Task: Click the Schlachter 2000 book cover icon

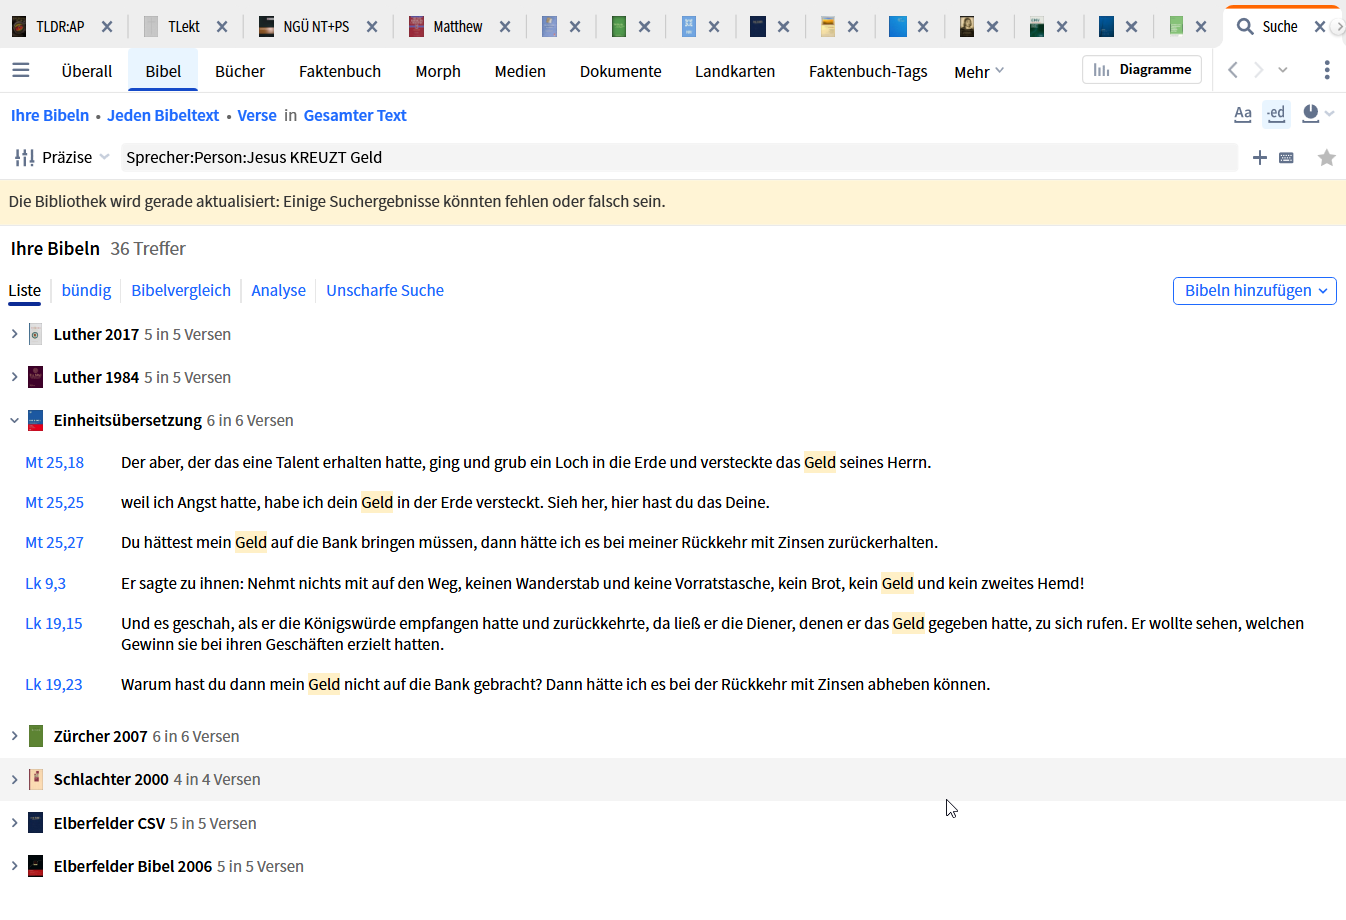Action: tap(36, 779)
